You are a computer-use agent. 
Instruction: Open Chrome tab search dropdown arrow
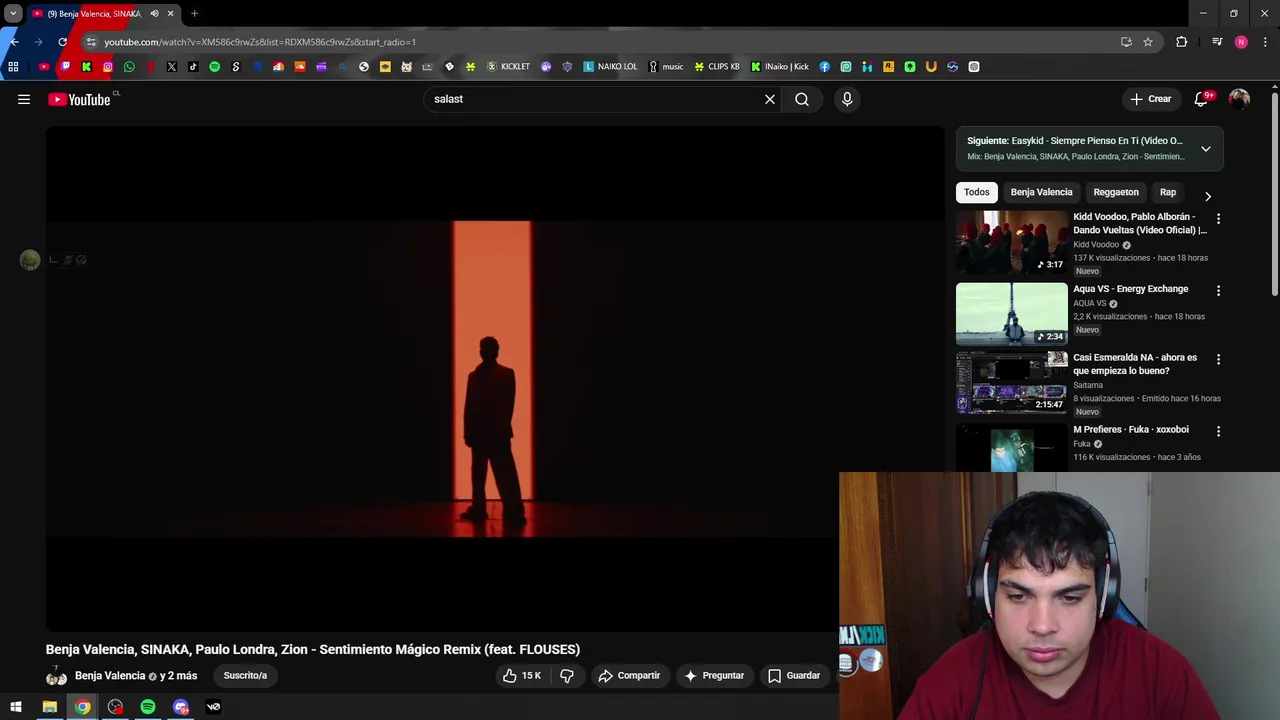tap(13, 14)
